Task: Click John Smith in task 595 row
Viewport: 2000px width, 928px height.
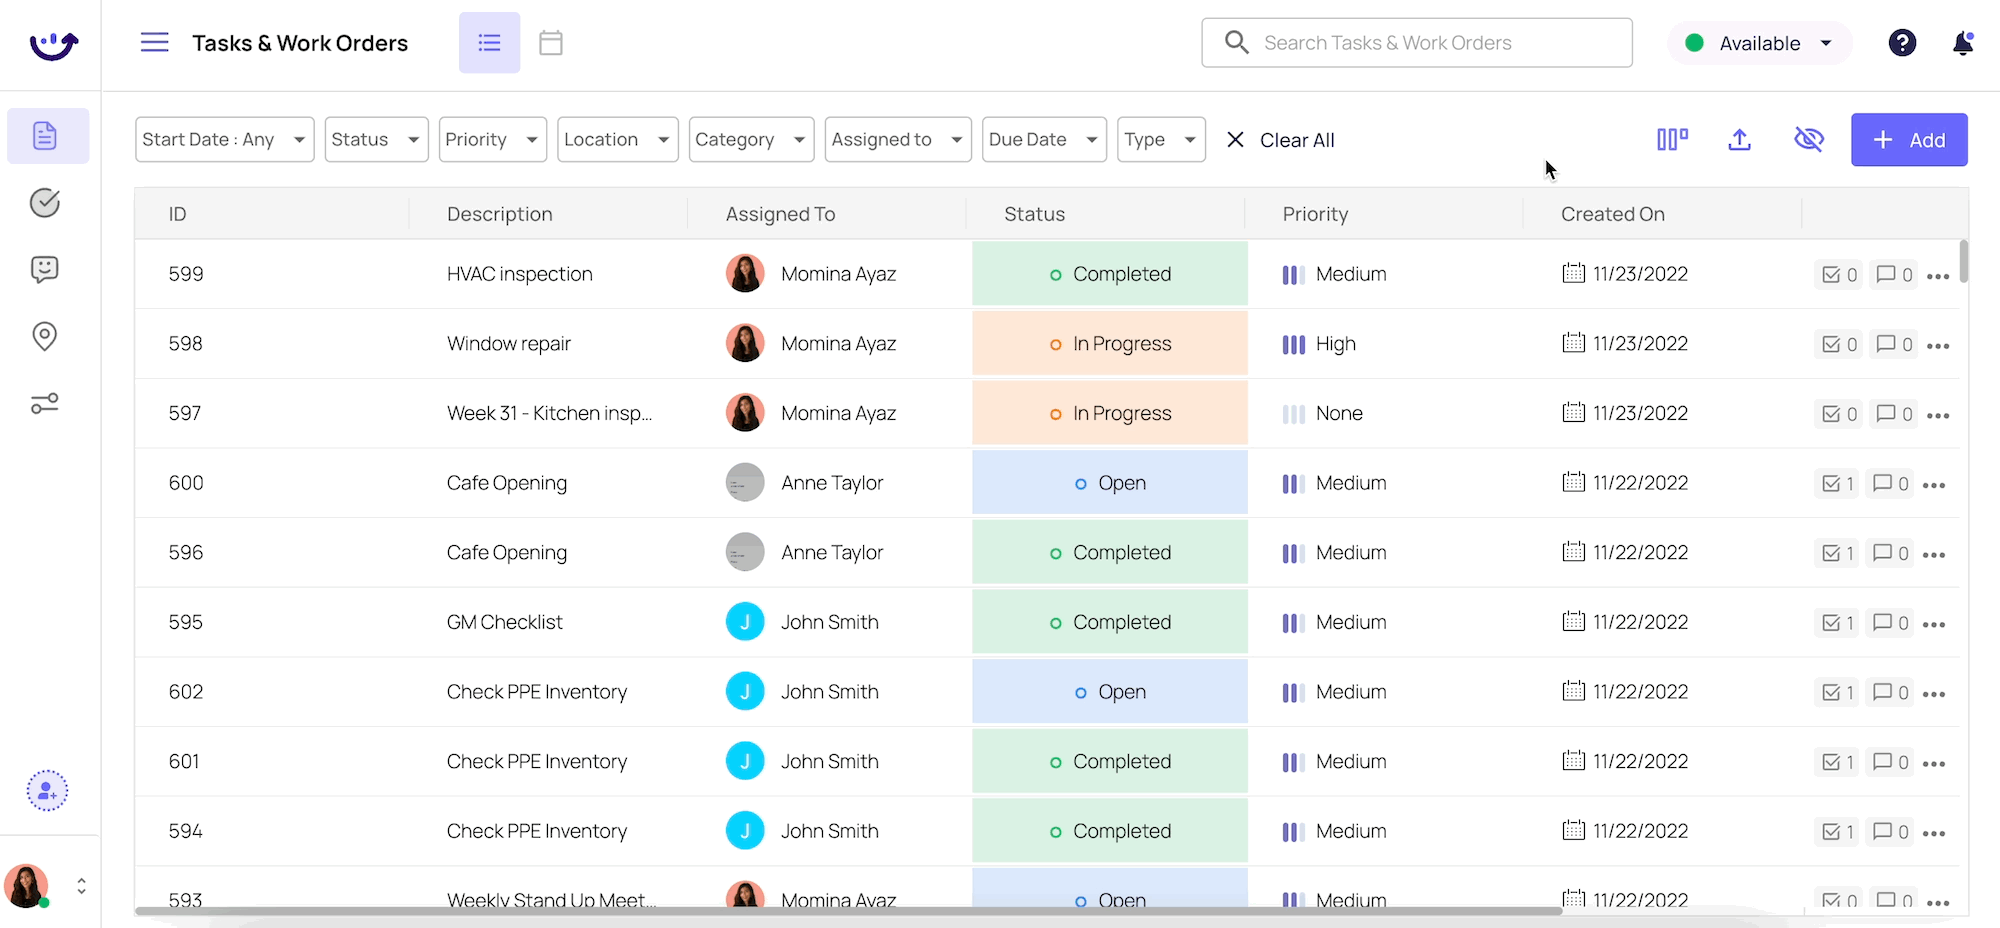Action: (802, 622)
